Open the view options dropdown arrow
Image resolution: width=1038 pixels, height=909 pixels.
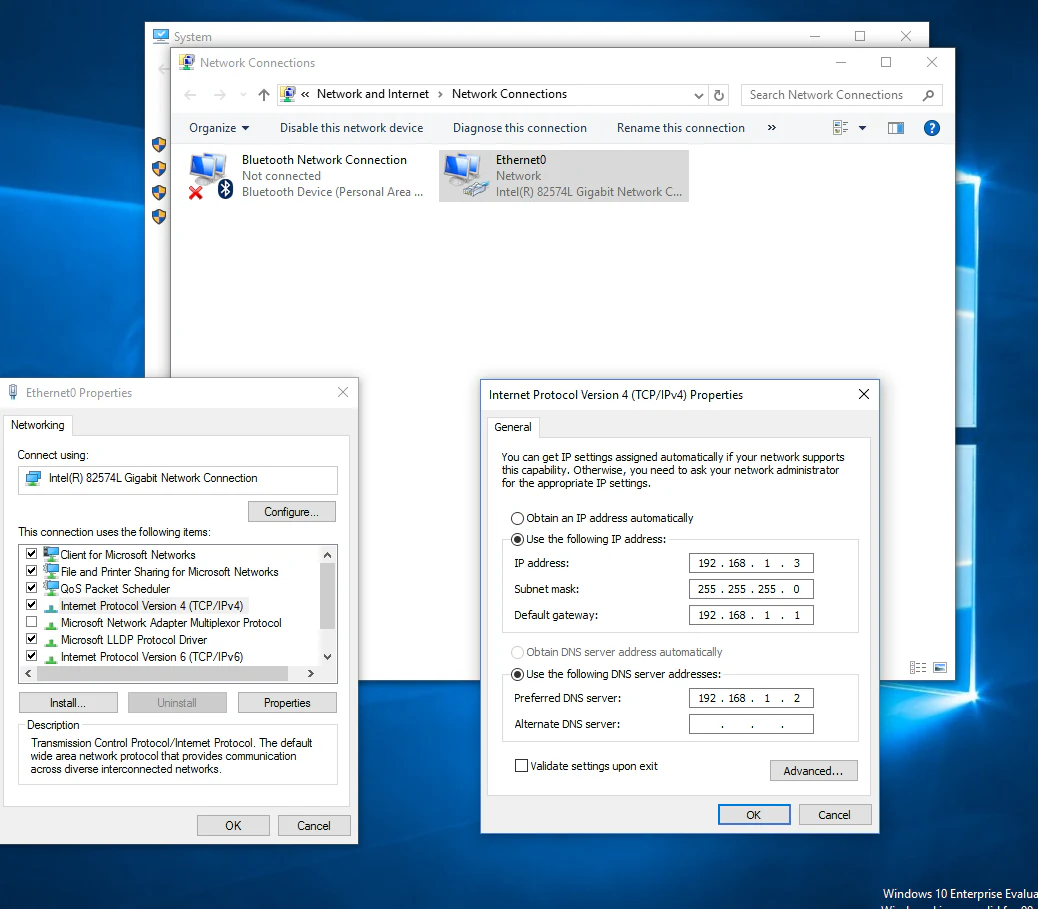click(x=863, y=128)
